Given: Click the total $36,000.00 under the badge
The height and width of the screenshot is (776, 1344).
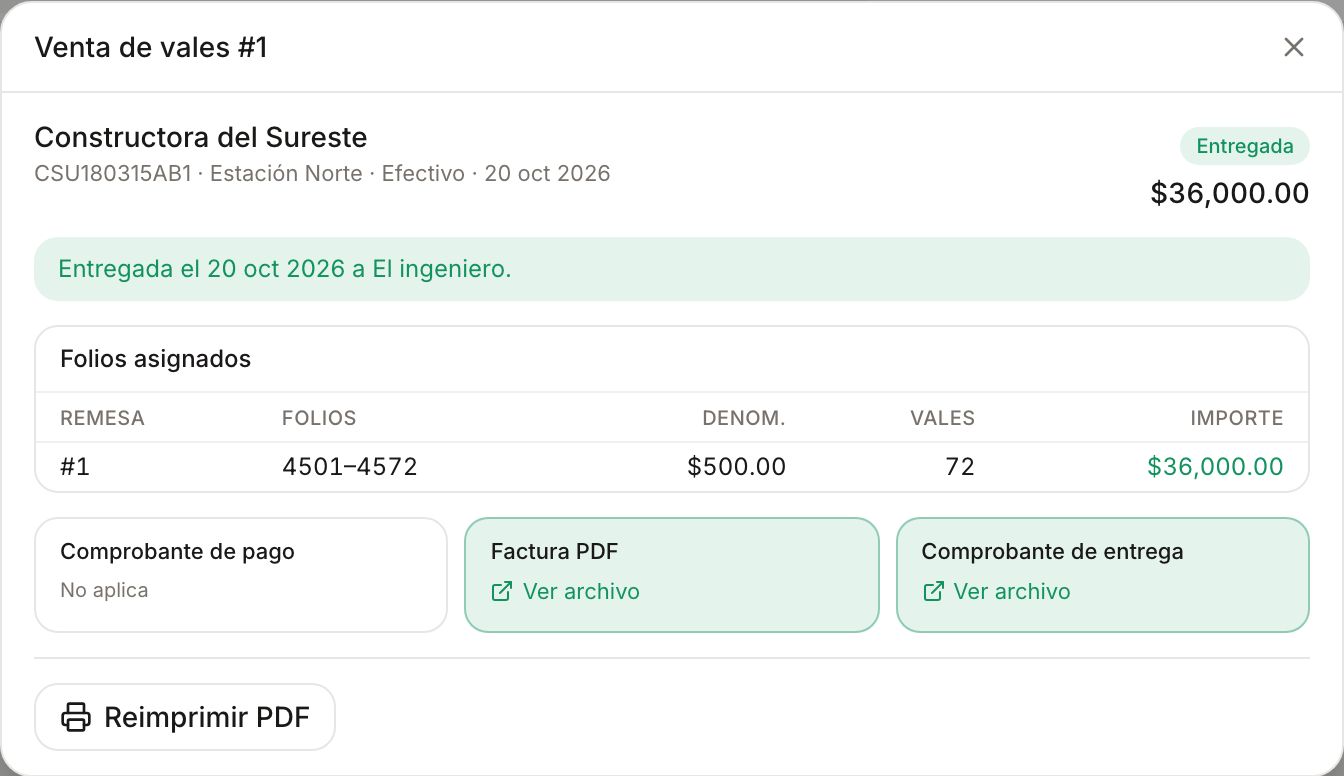Looking at the screenshot, I should pyautogui.click(x=1230, y=193).
